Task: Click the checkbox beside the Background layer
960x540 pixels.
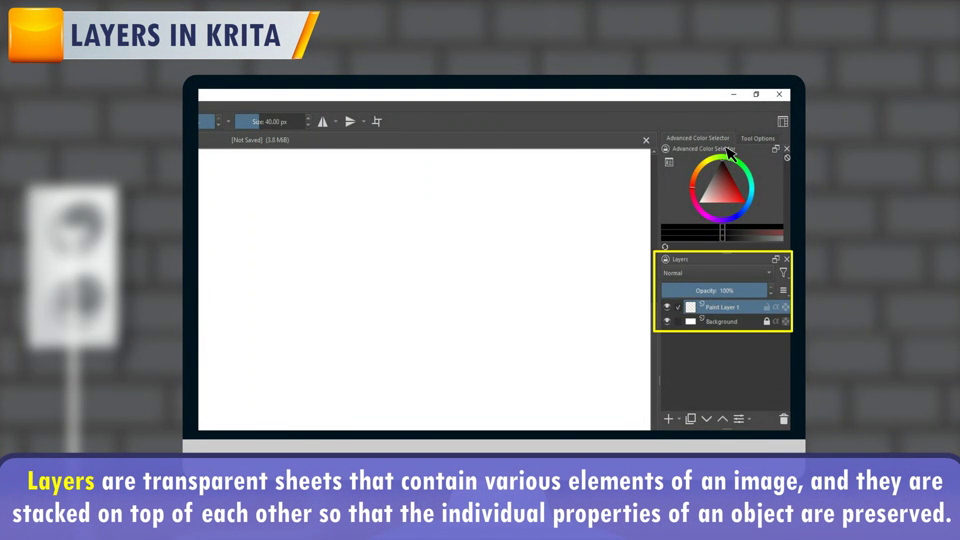Action: pos(678,321)
